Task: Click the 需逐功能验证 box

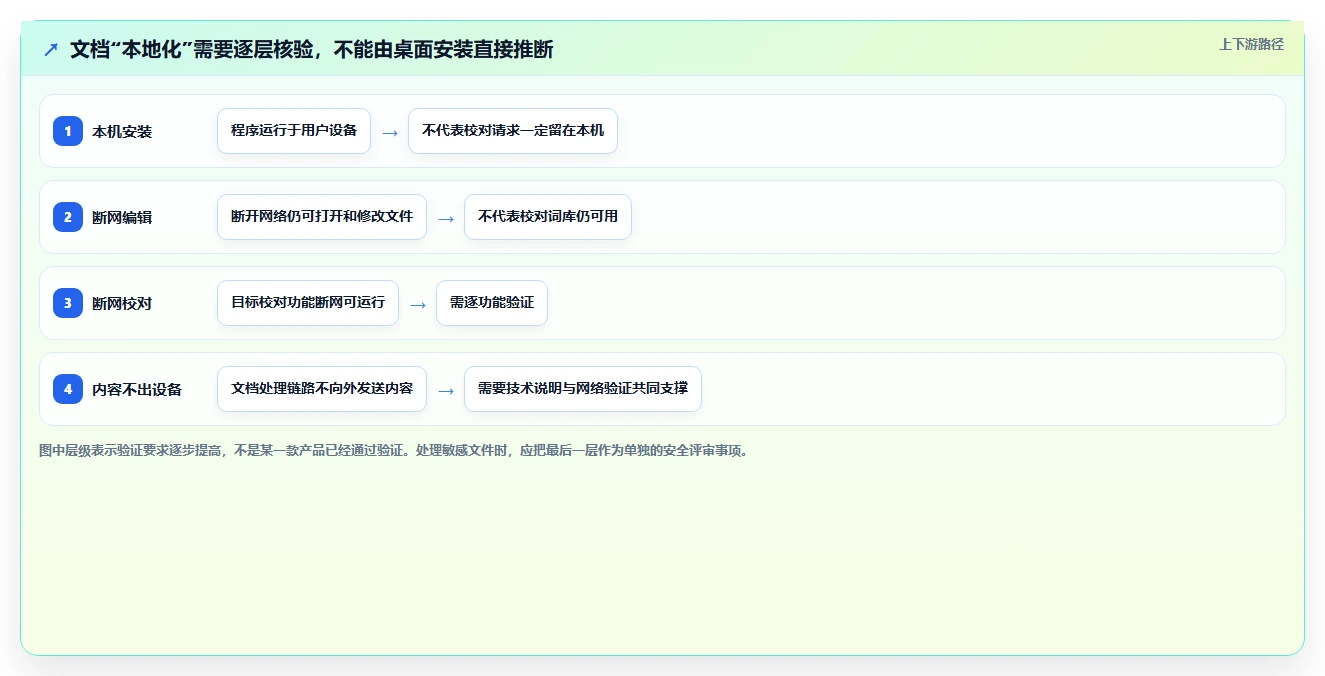Action: (492, 303)
